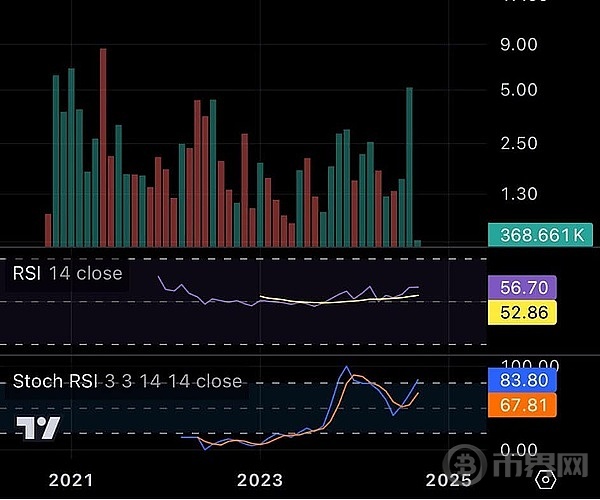Click the 1.30 price scale label
Viewport: 600px width, 500px height.
click(x=519, y=194)
